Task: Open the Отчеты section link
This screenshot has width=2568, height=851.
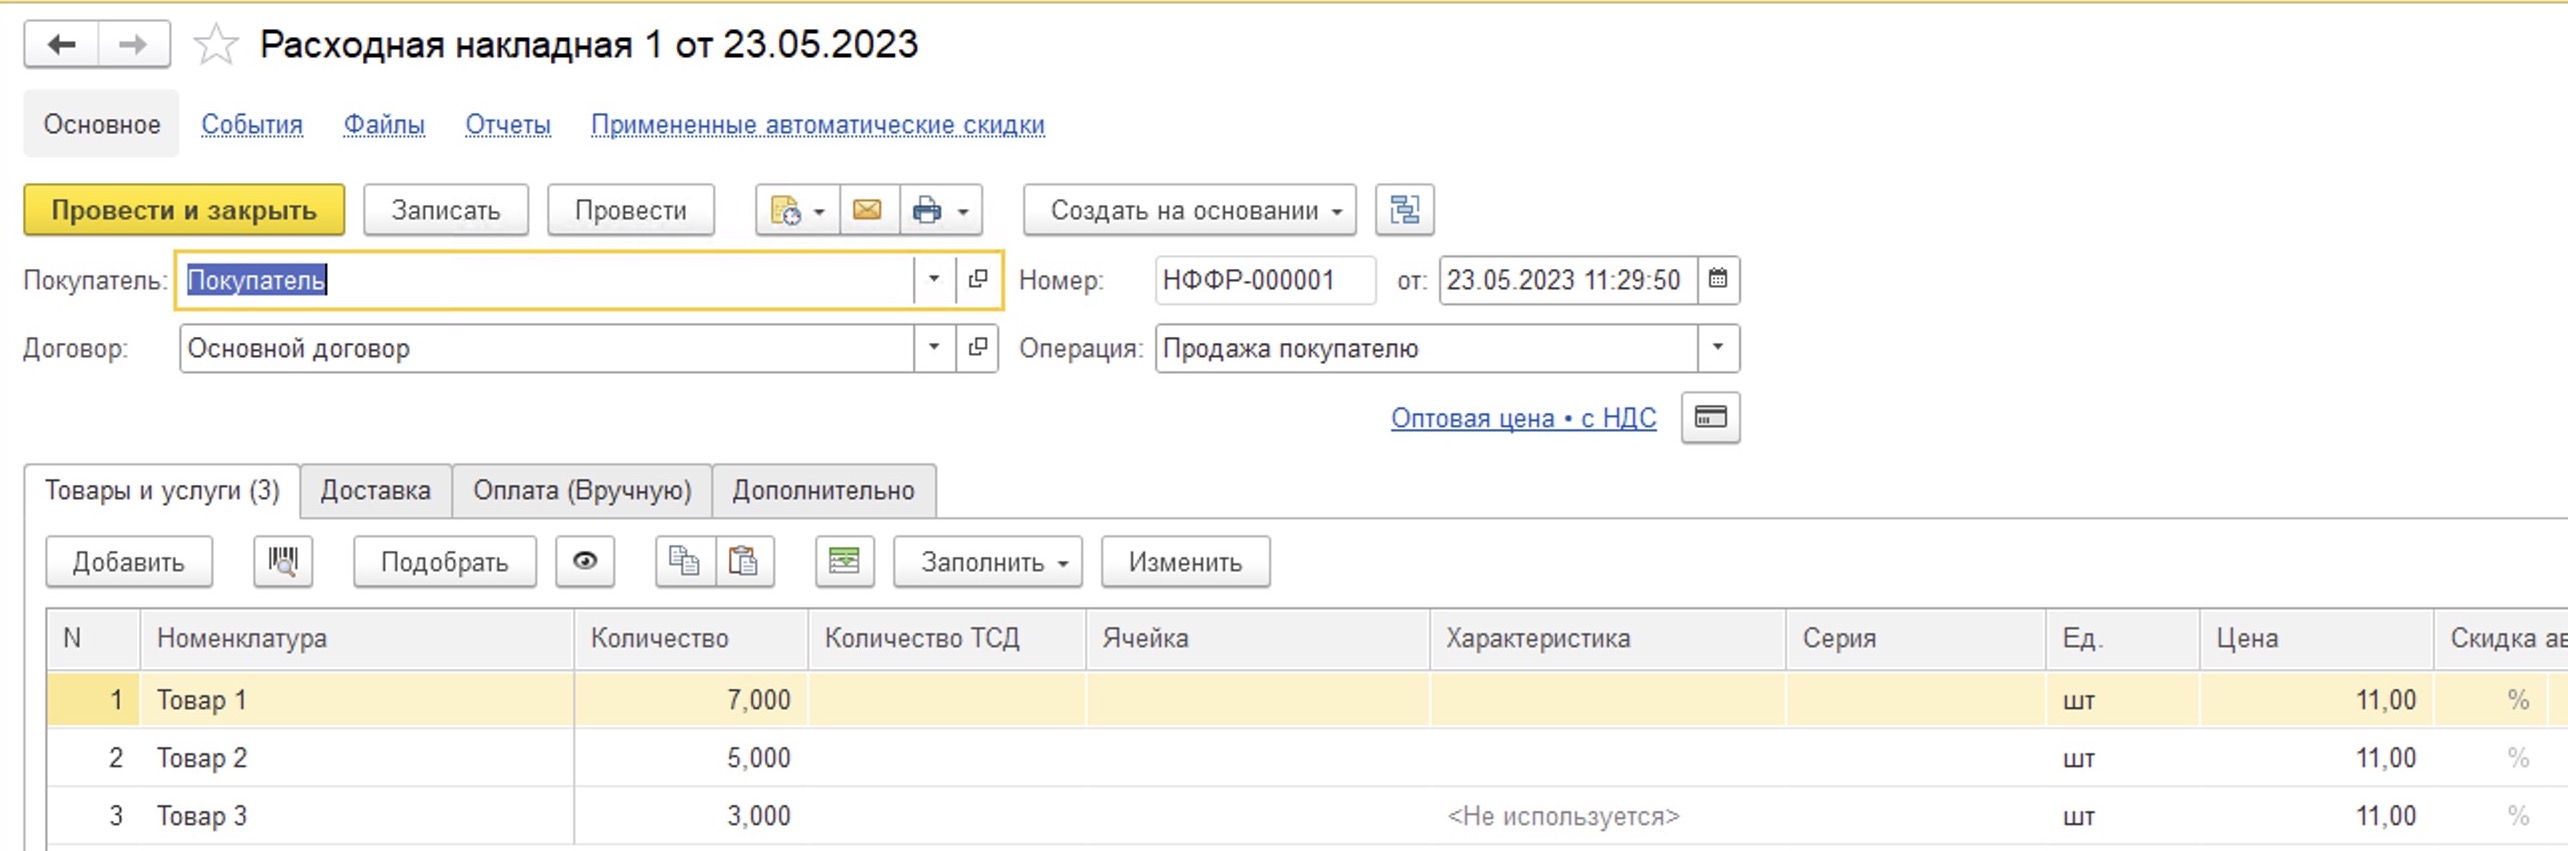Action: pos(508,125)
